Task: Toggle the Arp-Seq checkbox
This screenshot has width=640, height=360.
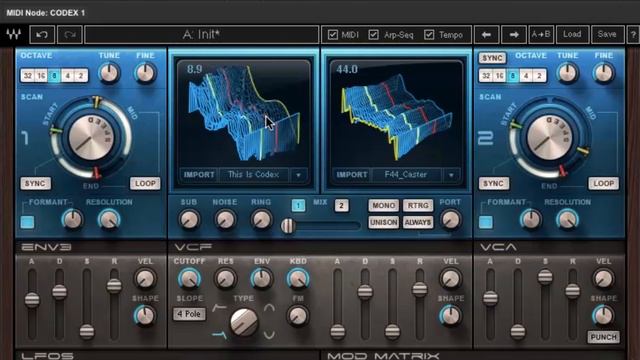Action: pyautogui.click(x=373, y=35)
